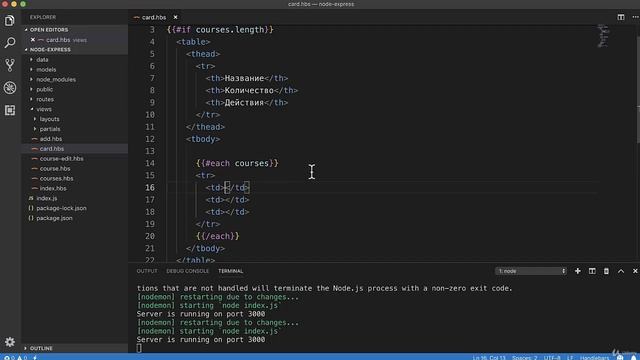The width and height of the screenshot is (640, 360).
Task: Expand the node_modules folder
Action: click(x=56, y=80)
